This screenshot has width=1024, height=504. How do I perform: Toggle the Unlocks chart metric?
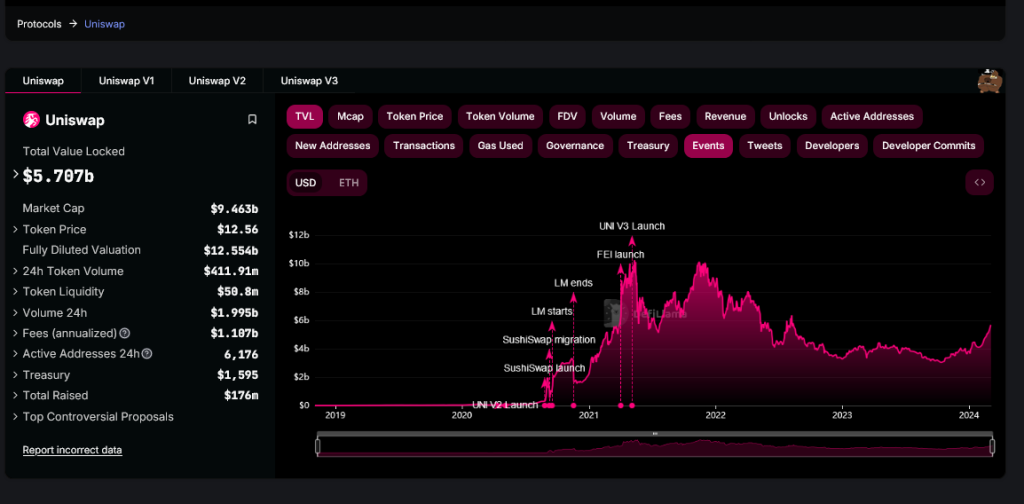[x=788, y=116]
